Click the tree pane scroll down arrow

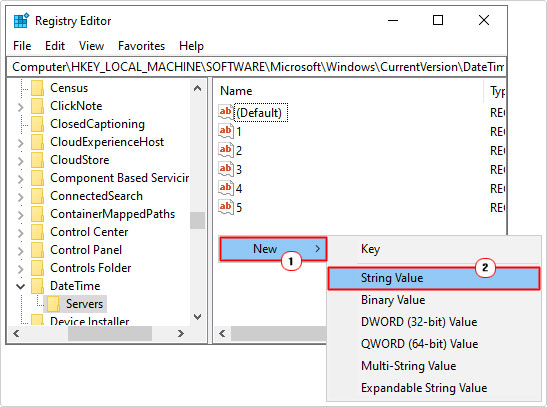point(197,317)
